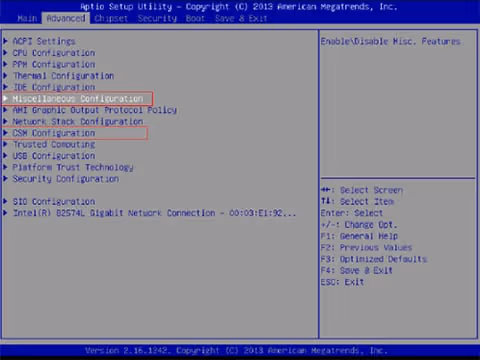Click the Version 2.16.1242 footer text

236,351
